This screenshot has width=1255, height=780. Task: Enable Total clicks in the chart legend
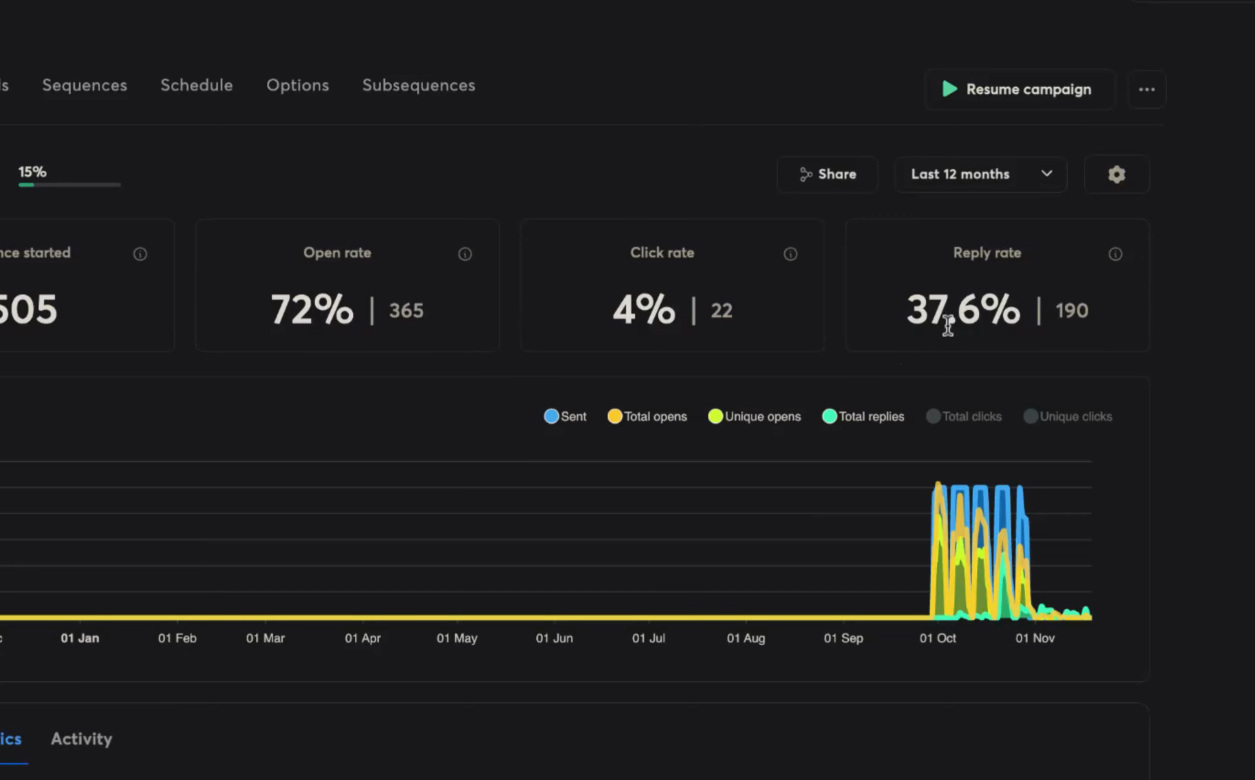pos(963,416)
